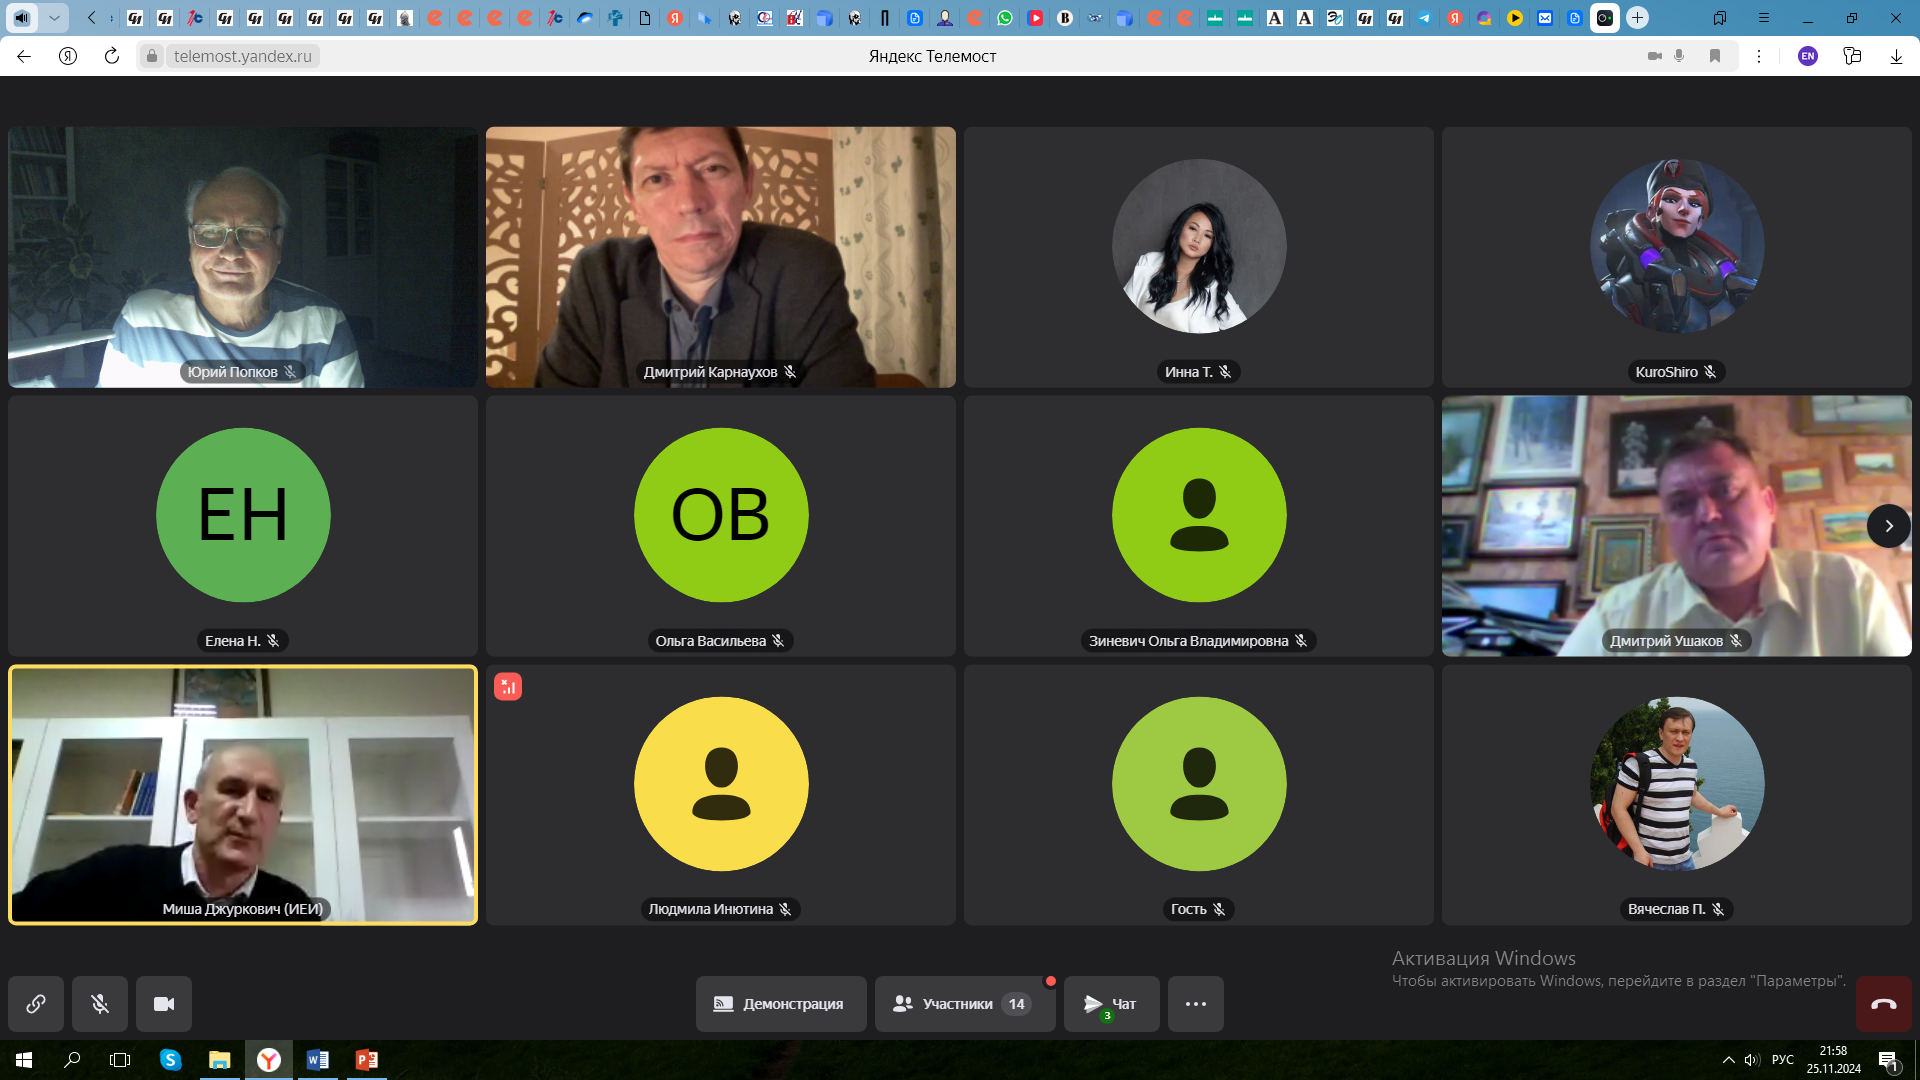Open PowerPoint from the Windows taskbar
This screenshot has height=1080, width=1920.
pos(367,1060)
